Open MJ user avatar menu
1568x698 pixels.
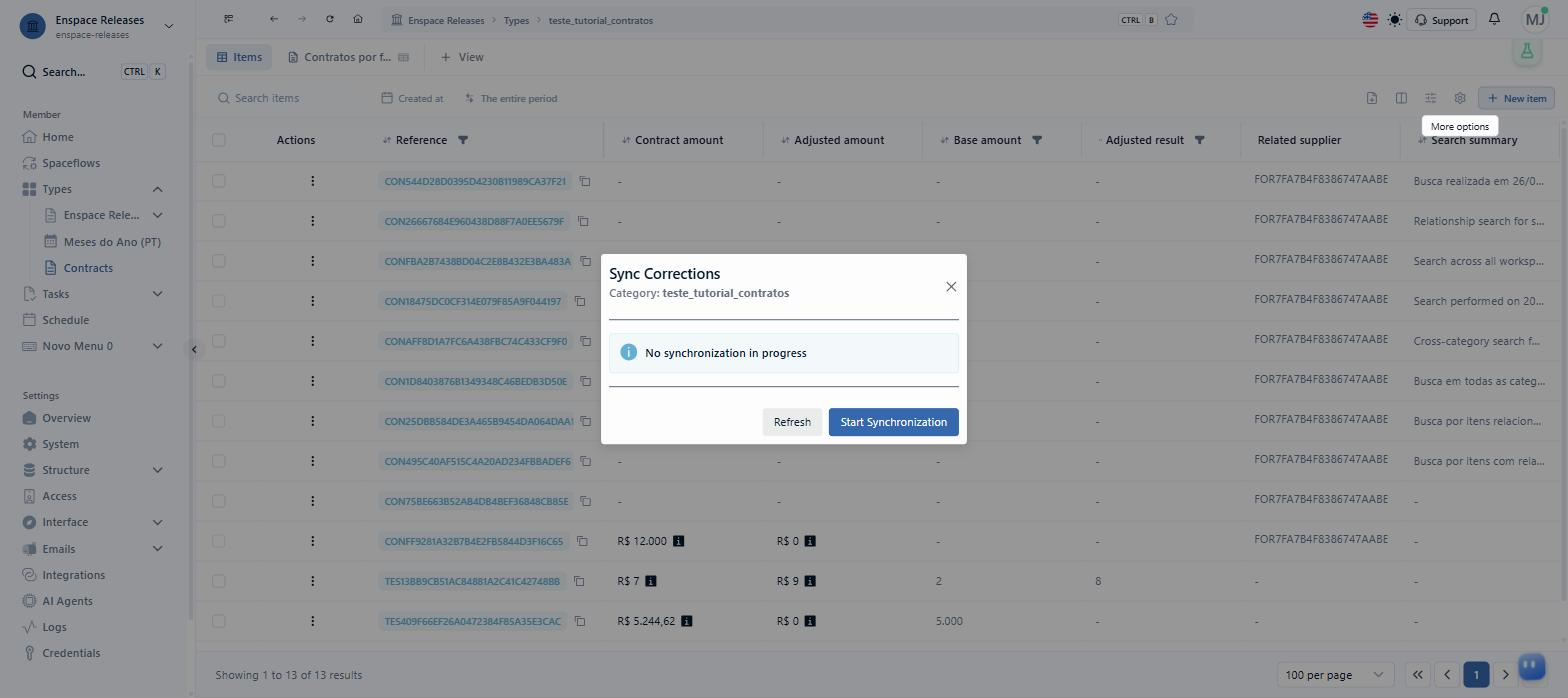(1534, 20)
